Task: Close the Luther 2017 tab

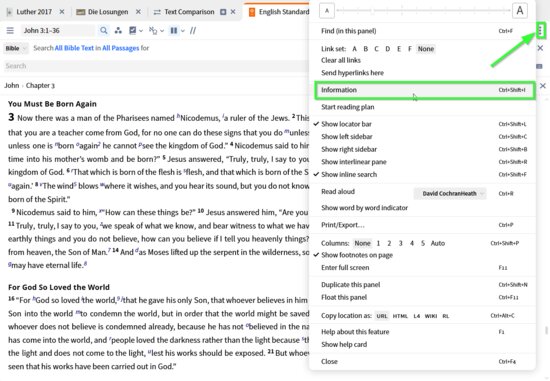Action: point(62,12)
